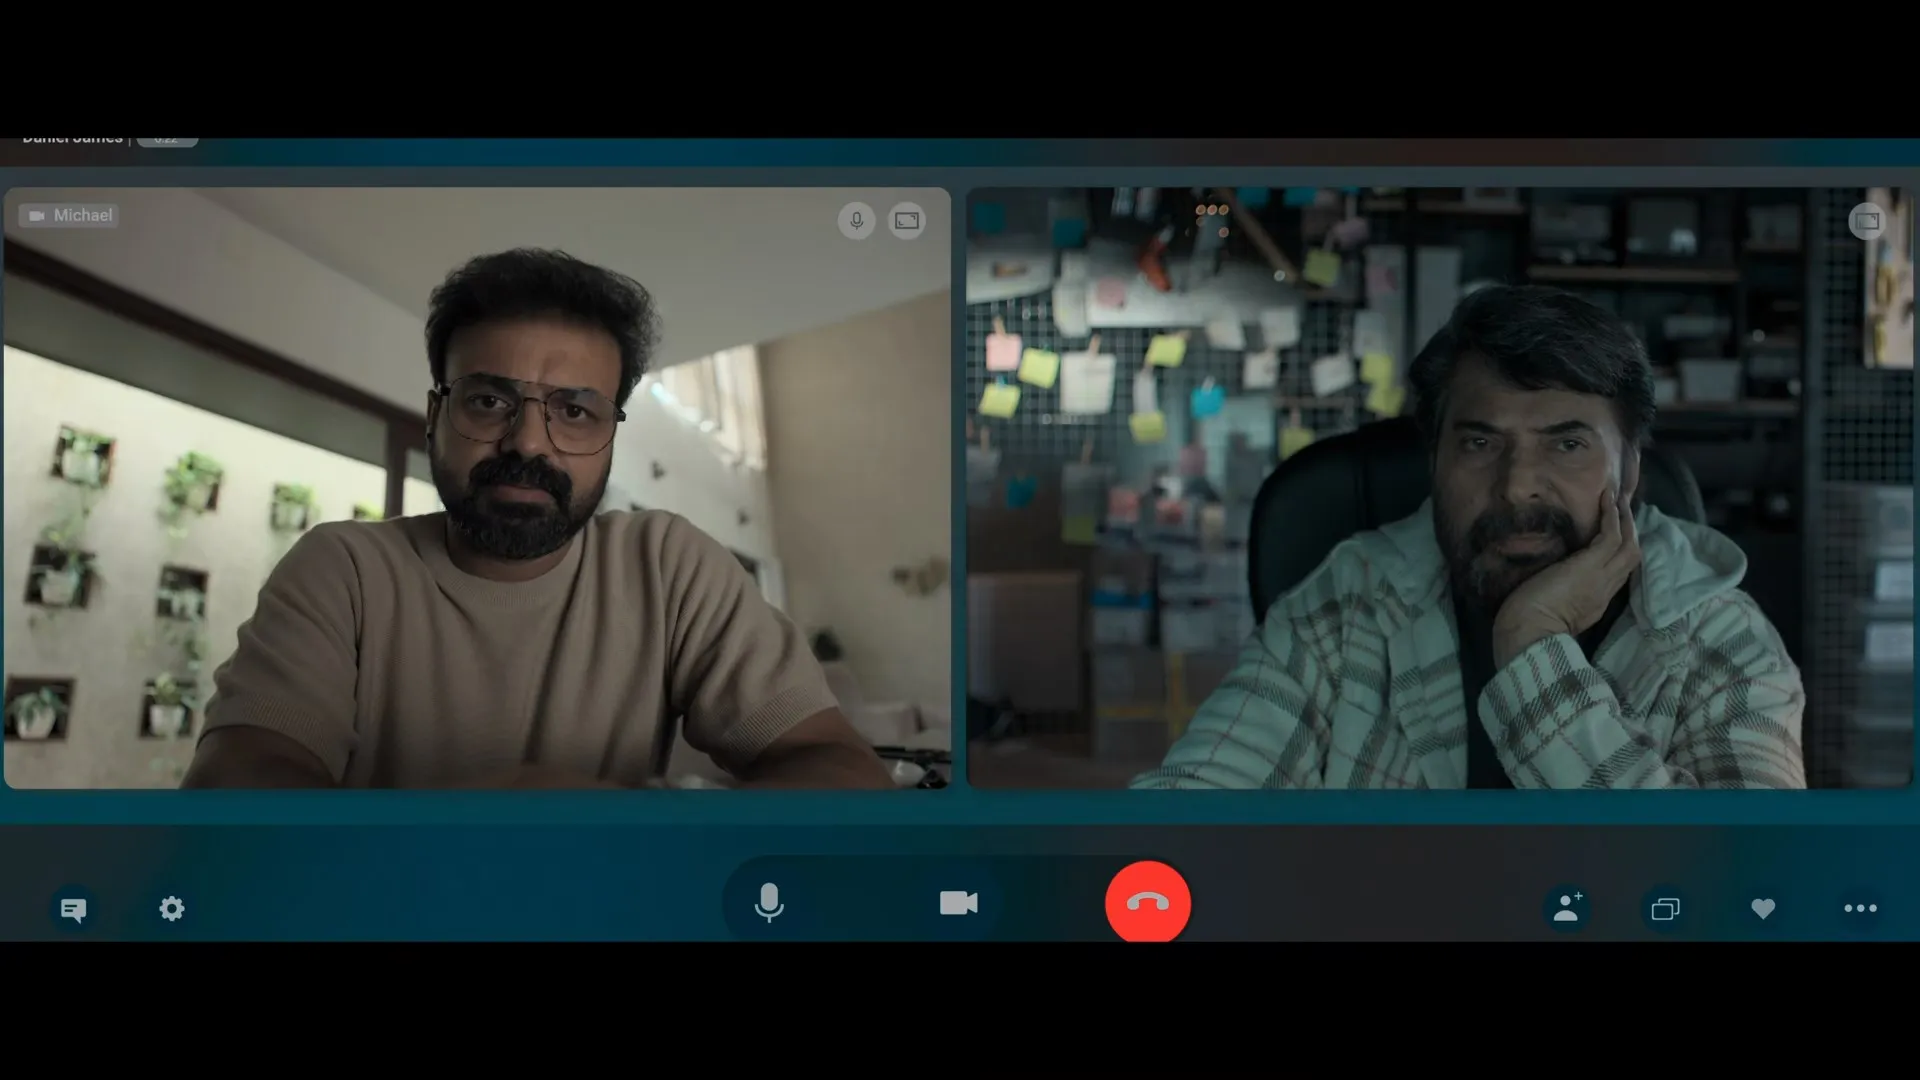The width and height of the screenshot is (1920, 1080).
Task: Open the more options ellipsis menu
Action: click(x=1860, y=909)
